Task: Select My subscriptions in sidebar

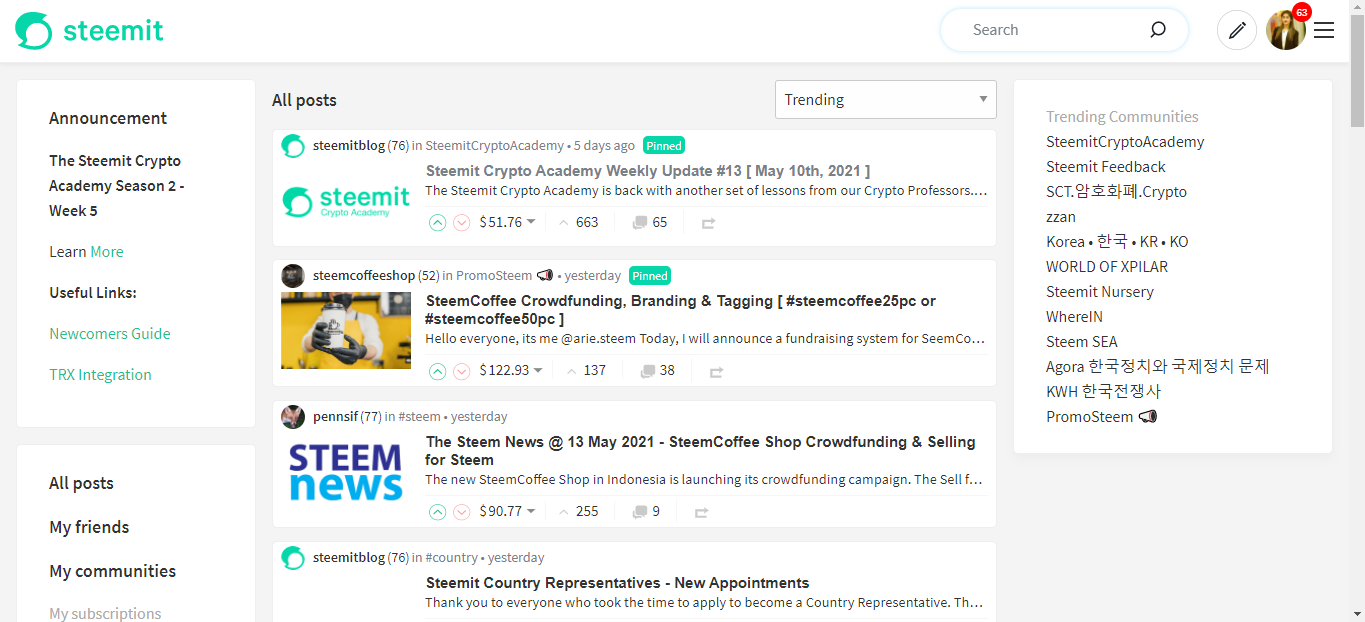Action: click(105, 613)
